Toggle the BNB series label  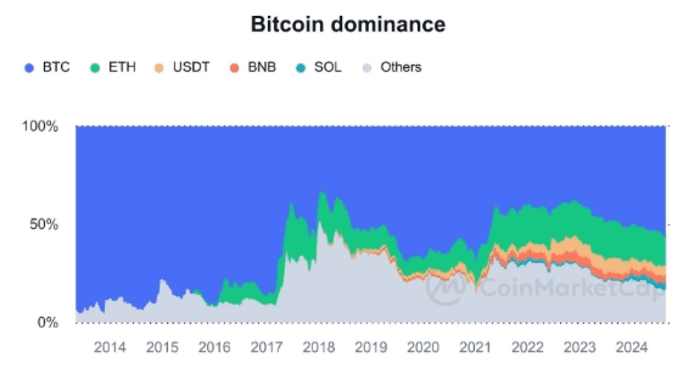coord(262,67)
